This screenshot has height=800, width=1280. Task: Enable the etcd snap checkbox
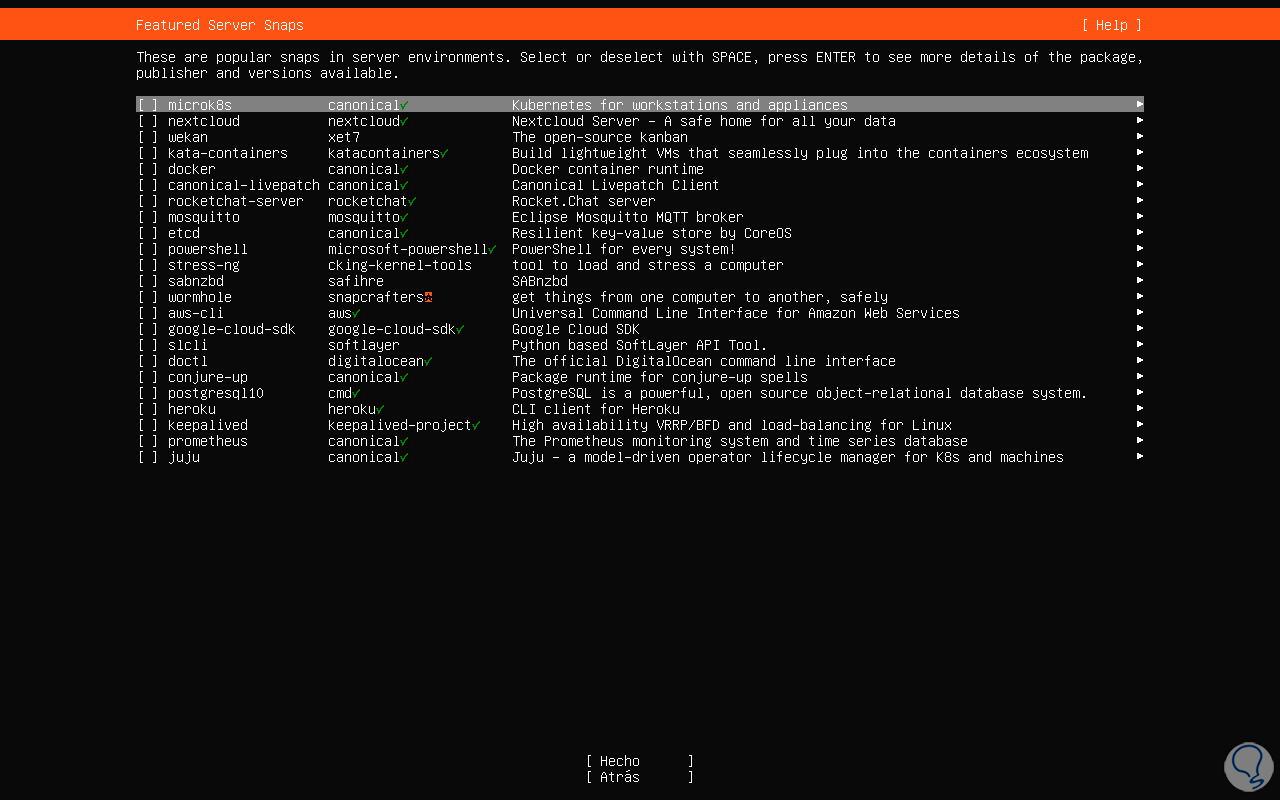(148, 233)
